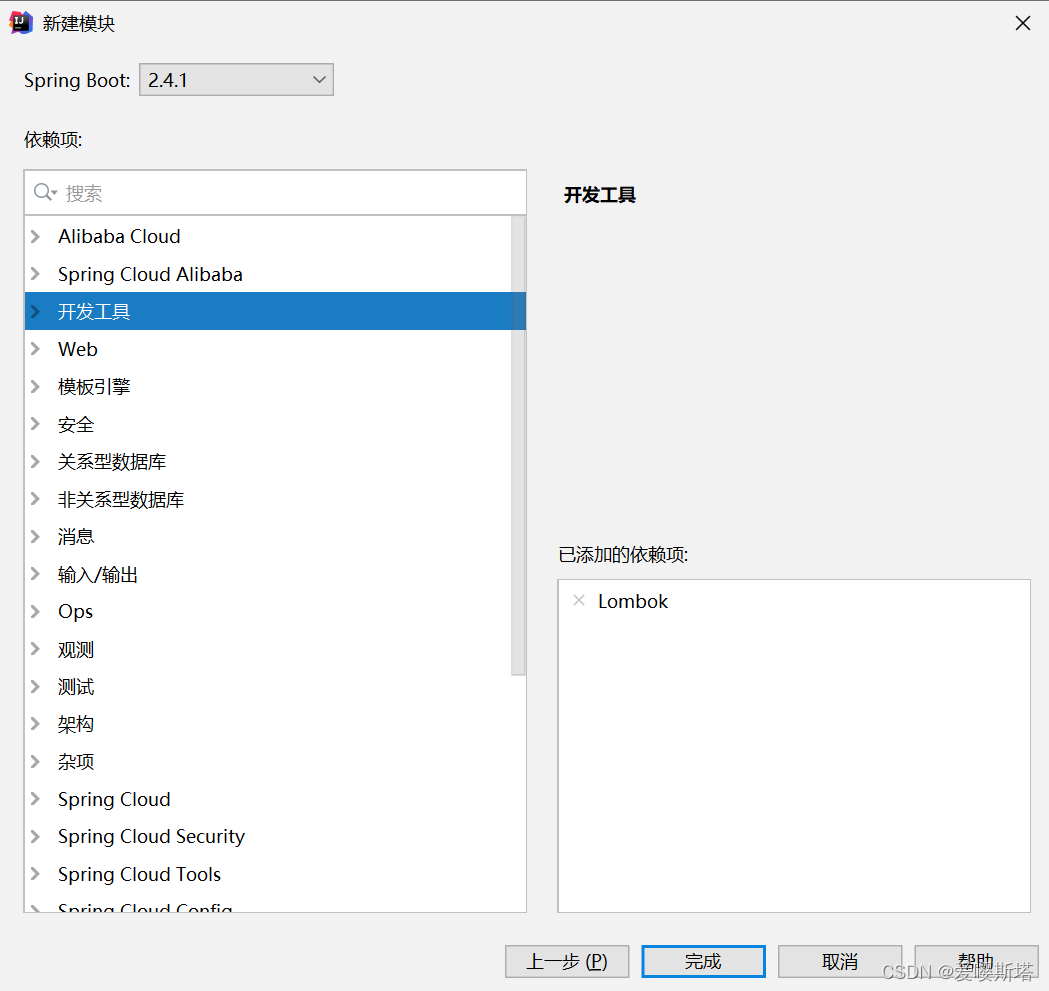This screenshot has height=991, width=1049.
Task: Expand the 观测 category chevron
Action: point(35,648)
